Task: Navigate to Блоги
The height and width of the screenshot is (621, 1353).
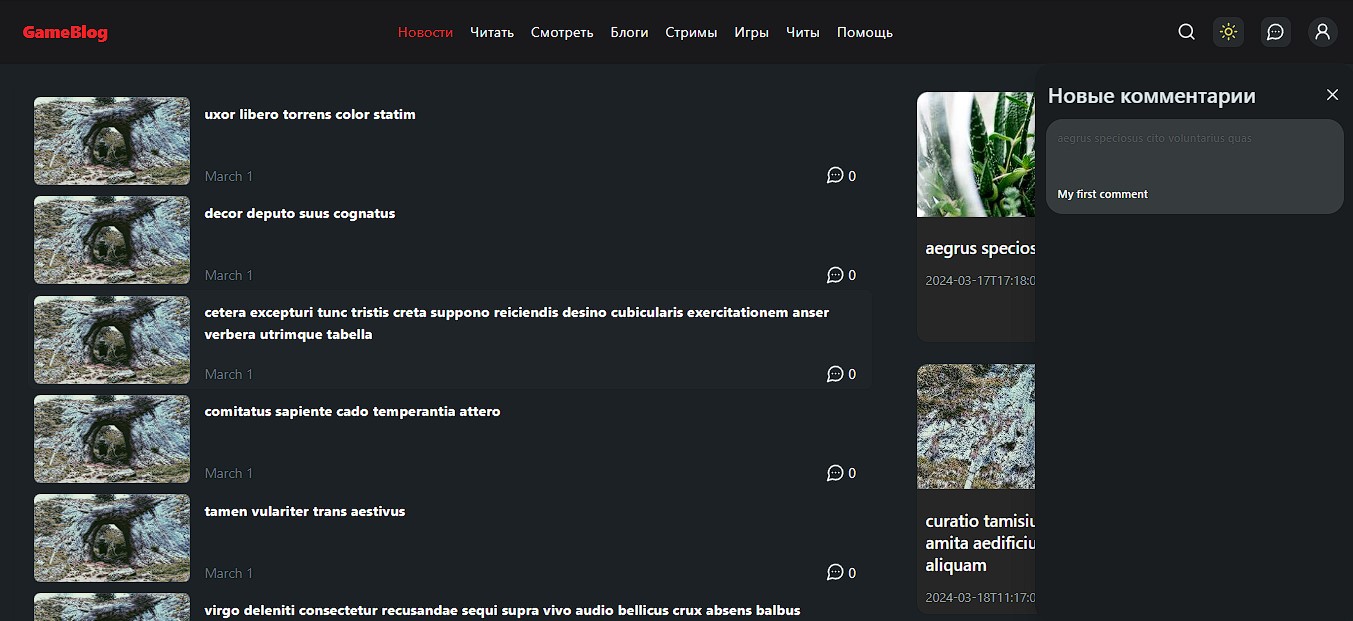Action: 629,32
